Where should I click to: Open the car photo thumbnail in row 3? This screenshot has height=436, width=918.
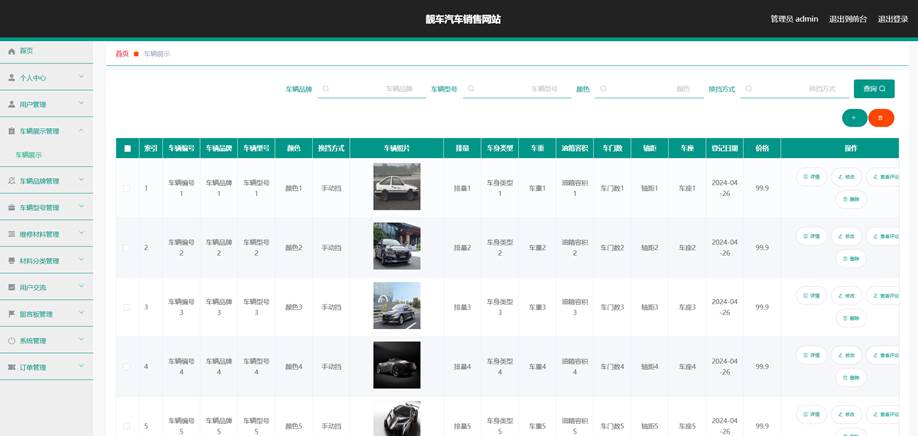tap(396, 305)
